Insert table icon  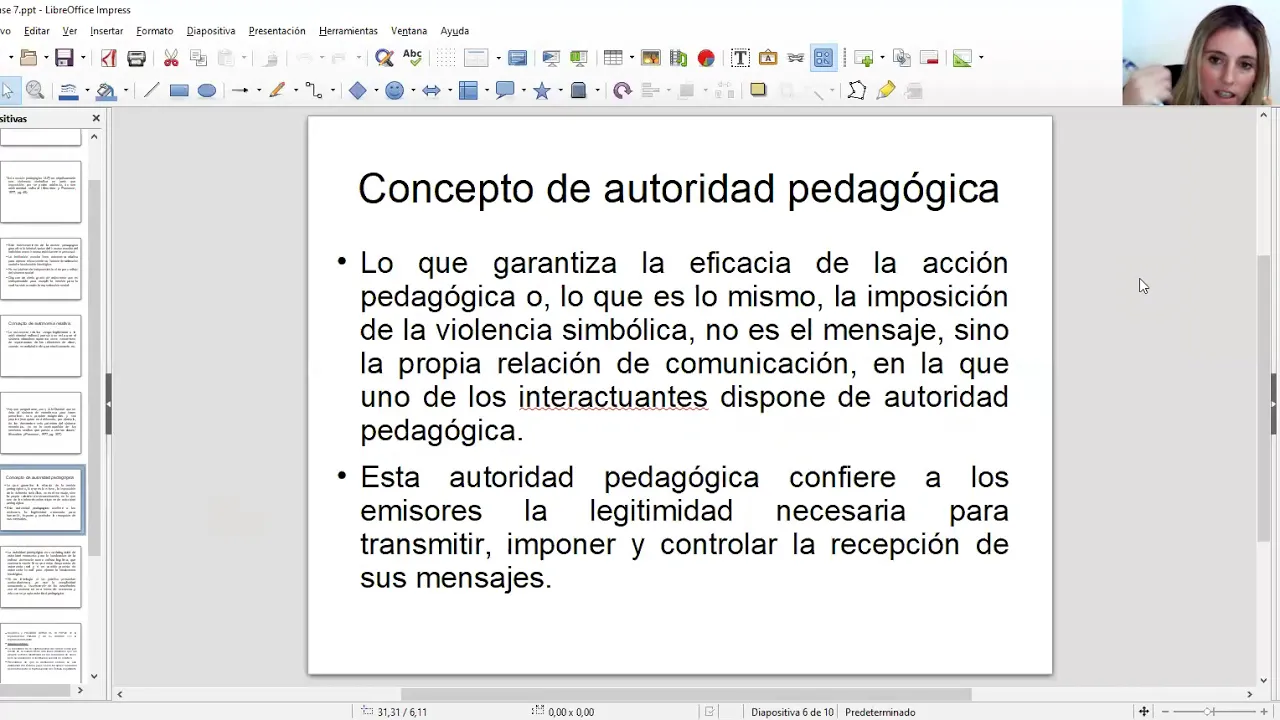pyautogui.click(x=612, y=58)
